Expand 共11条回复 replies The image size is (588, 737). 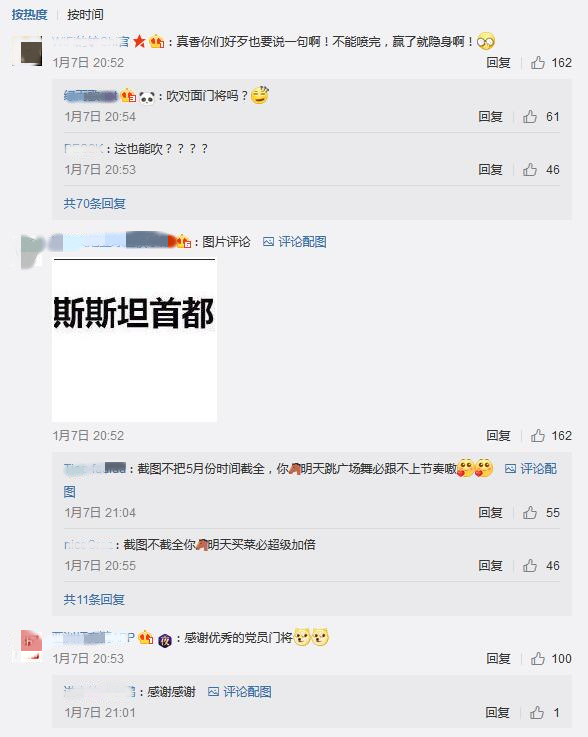[94, 599]
